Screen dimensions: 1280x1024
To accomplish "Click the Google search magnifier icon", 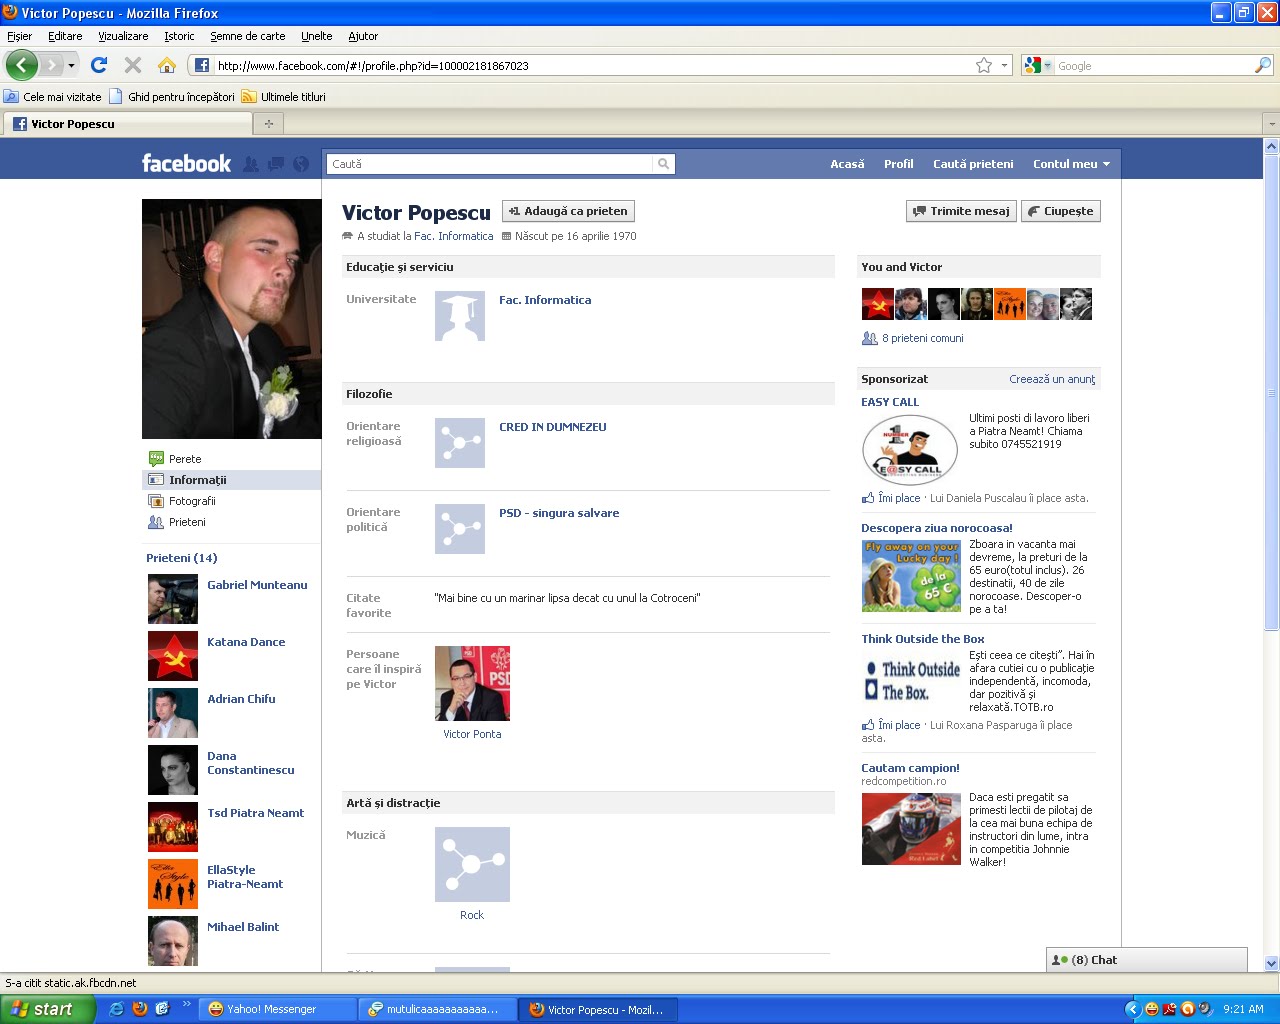I will click(x=1263, y=65).
